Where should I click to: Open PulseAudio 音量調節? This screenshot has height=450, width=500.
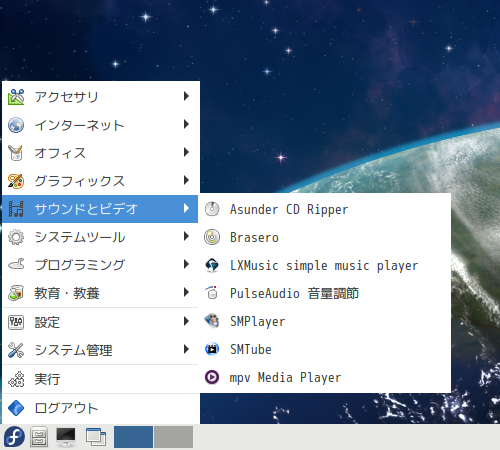tap(325, 293)
